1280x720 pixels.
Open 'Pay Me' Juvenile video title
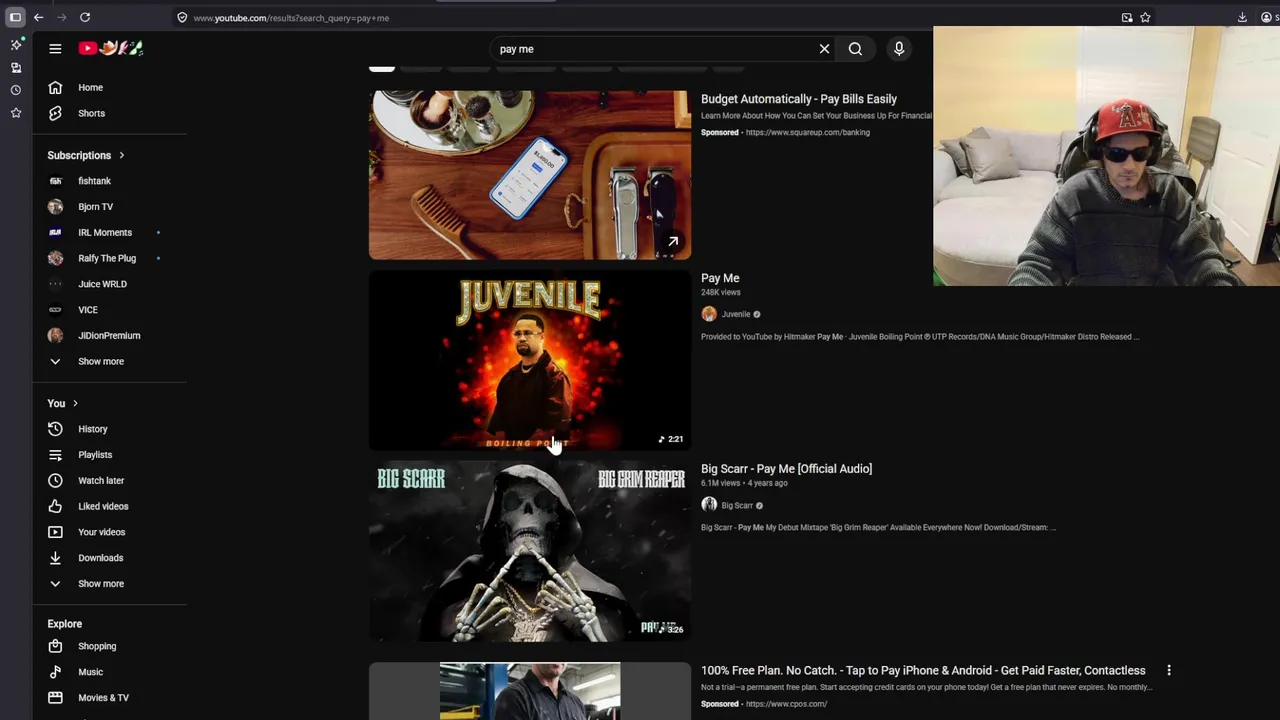720,278
